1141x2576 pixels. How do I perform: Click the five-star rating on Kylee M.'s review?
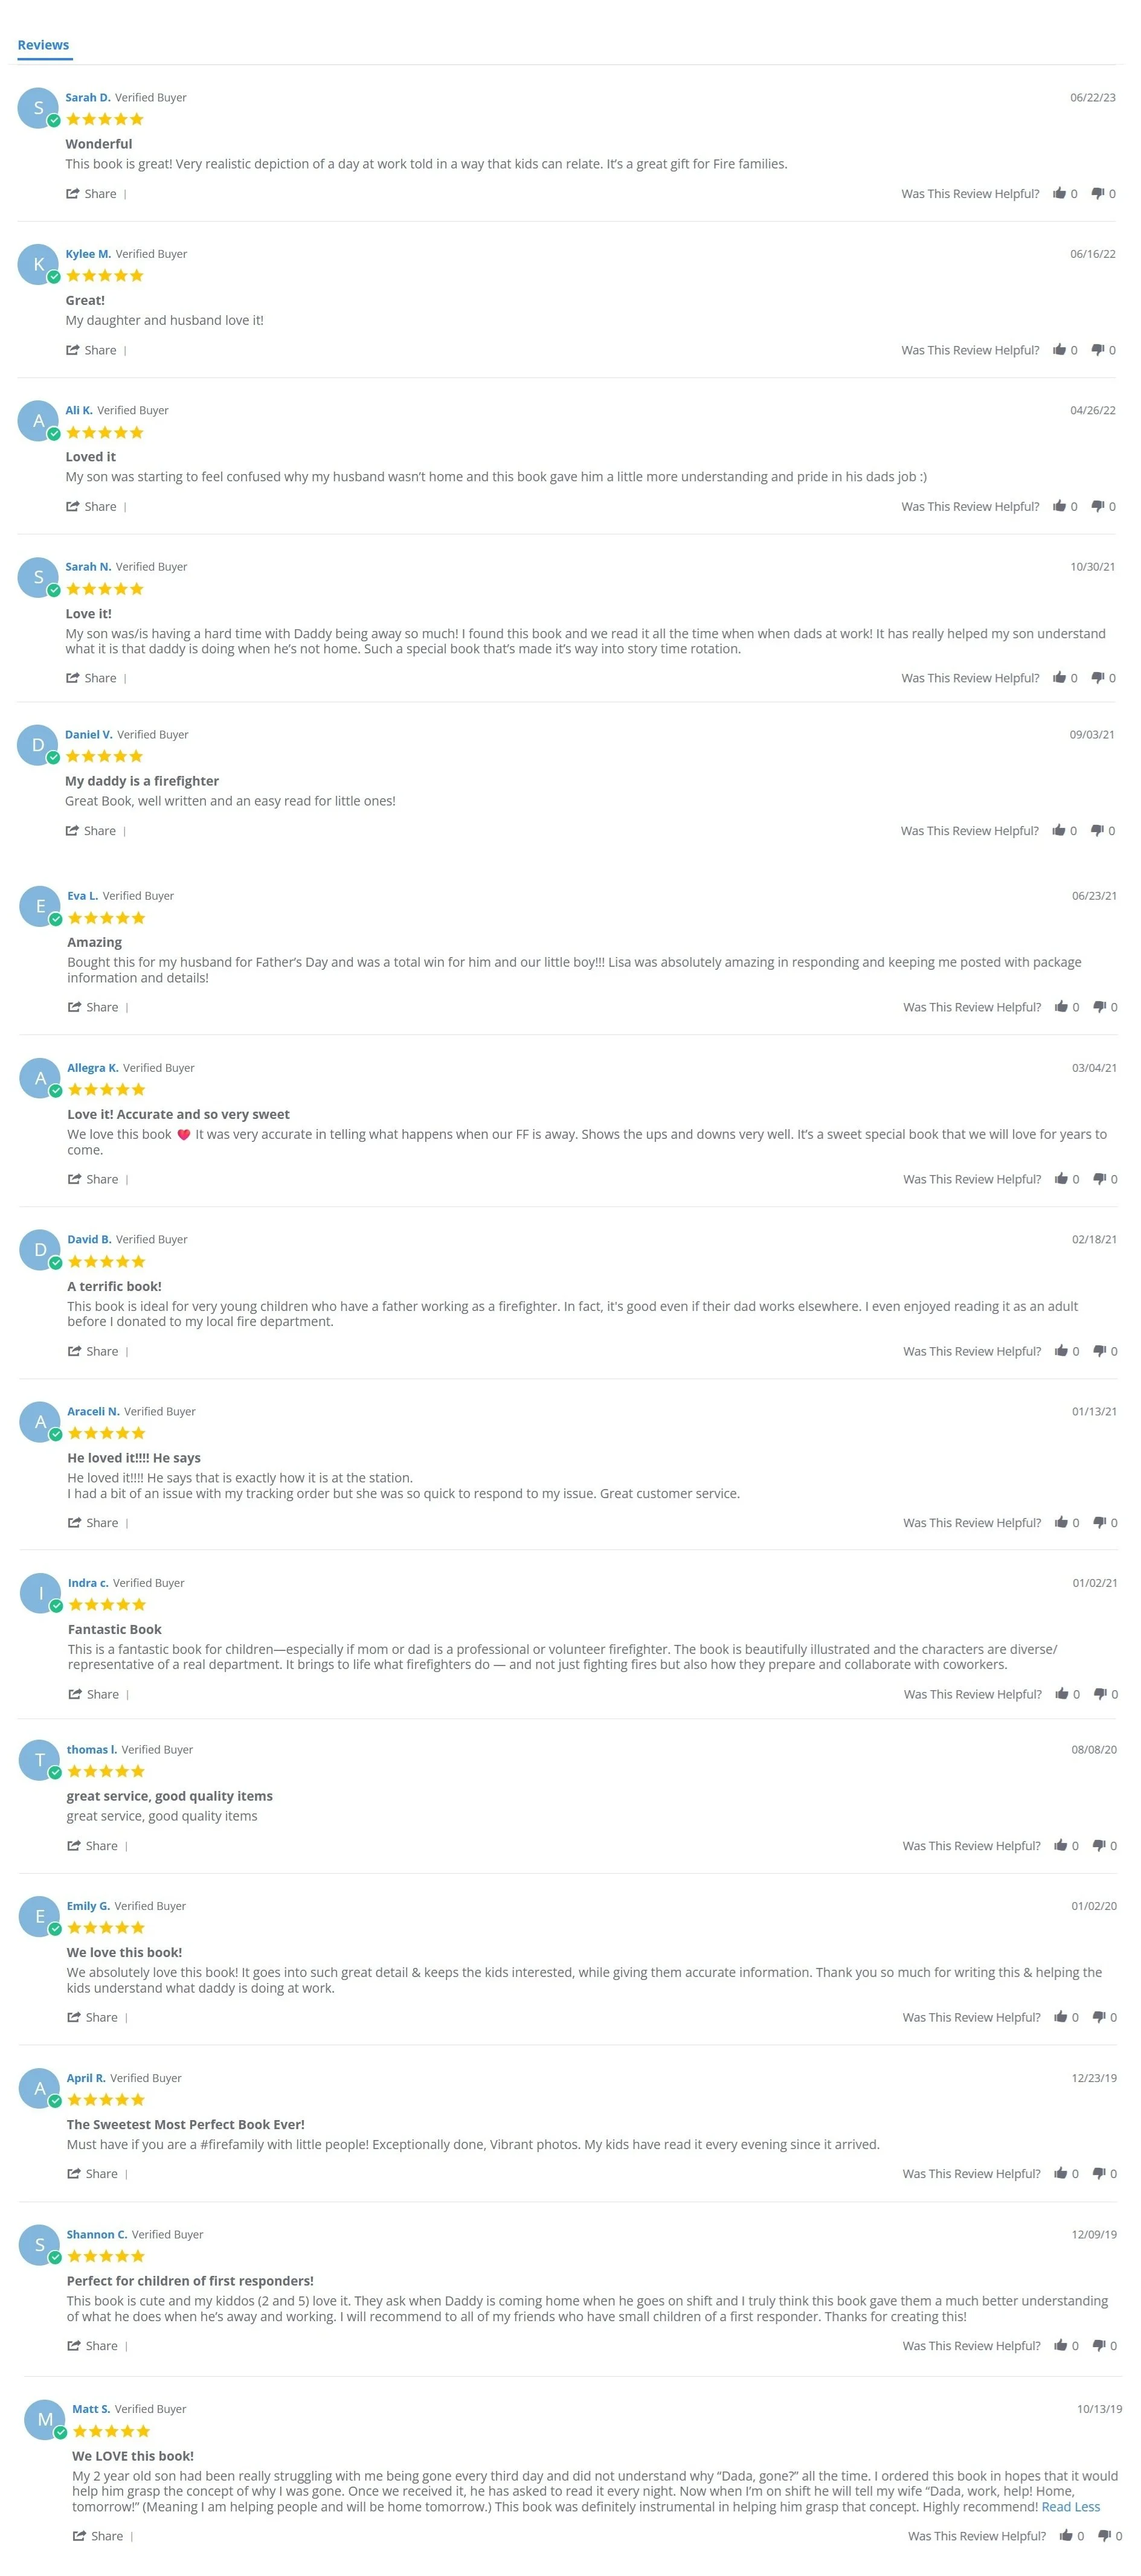point(105,276)
